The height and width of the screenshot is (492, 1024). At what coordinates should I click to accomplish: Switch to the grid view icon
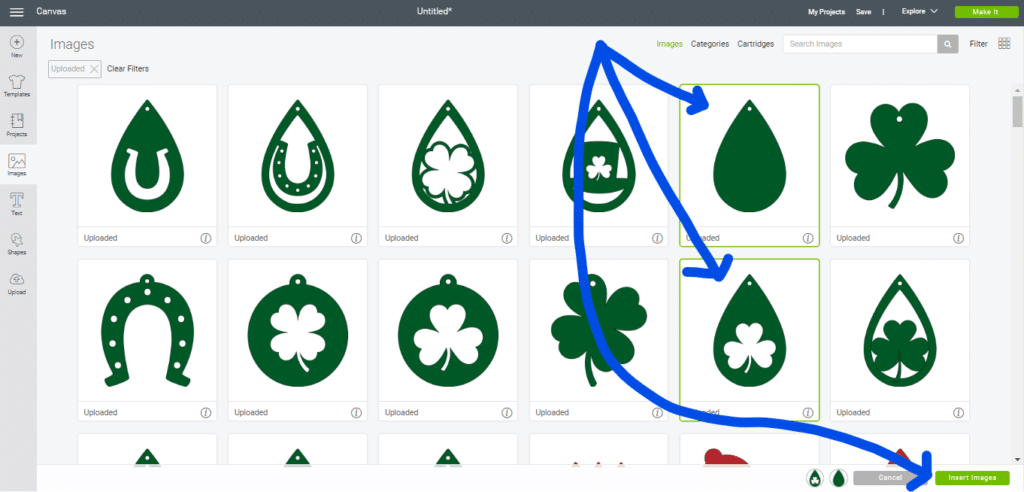click(x=1002, y=44)
